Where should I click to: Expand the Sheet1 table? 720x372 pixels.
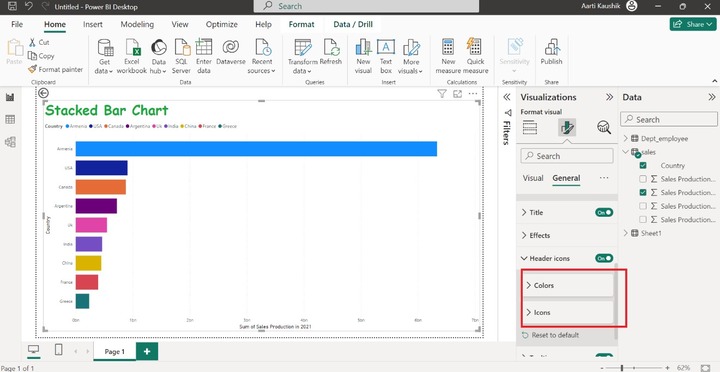(625, 233)
